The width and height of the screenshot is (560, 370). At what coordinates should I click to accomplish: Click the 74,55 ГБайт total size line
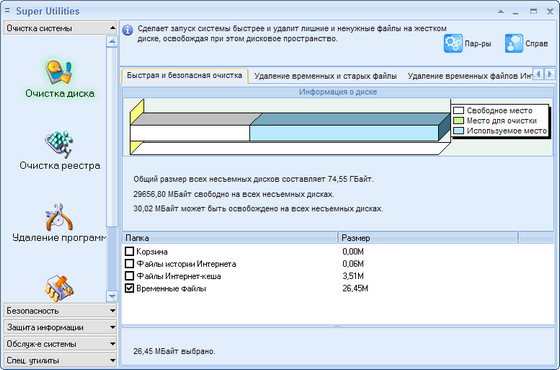[x=253, y=179]
